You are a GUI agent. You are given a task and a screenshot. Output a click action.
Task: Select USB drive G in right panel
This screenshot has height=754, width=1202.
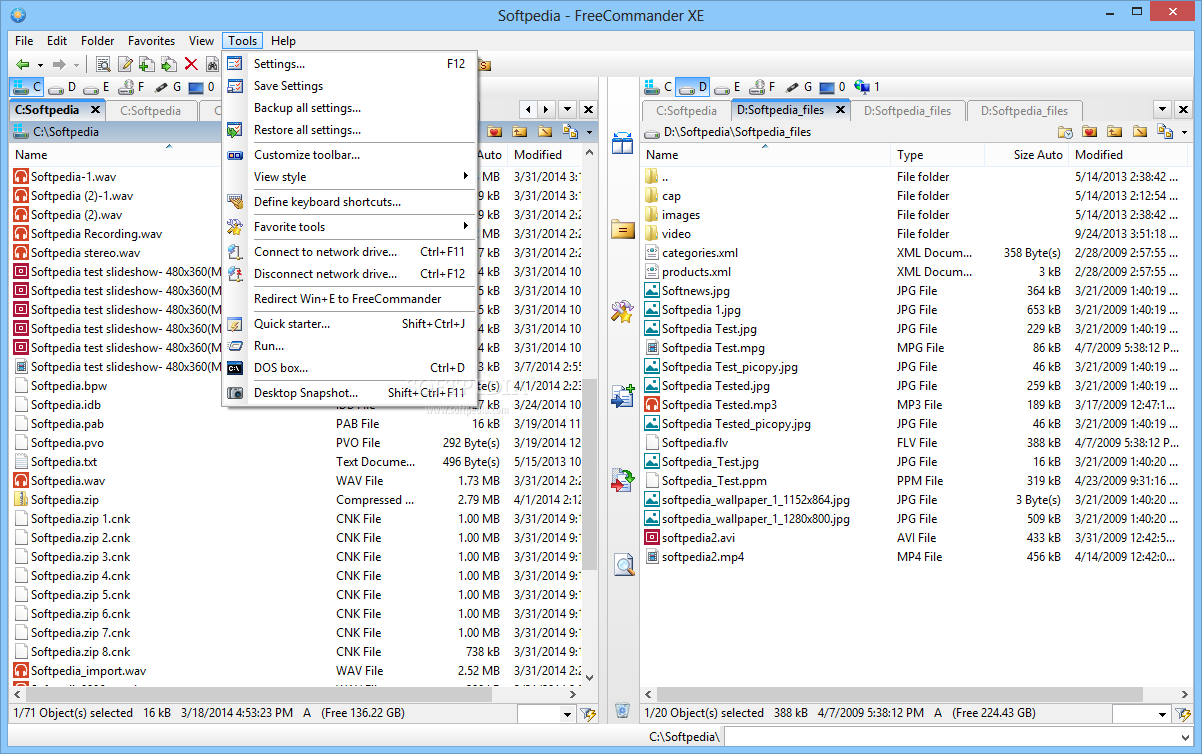800,87
